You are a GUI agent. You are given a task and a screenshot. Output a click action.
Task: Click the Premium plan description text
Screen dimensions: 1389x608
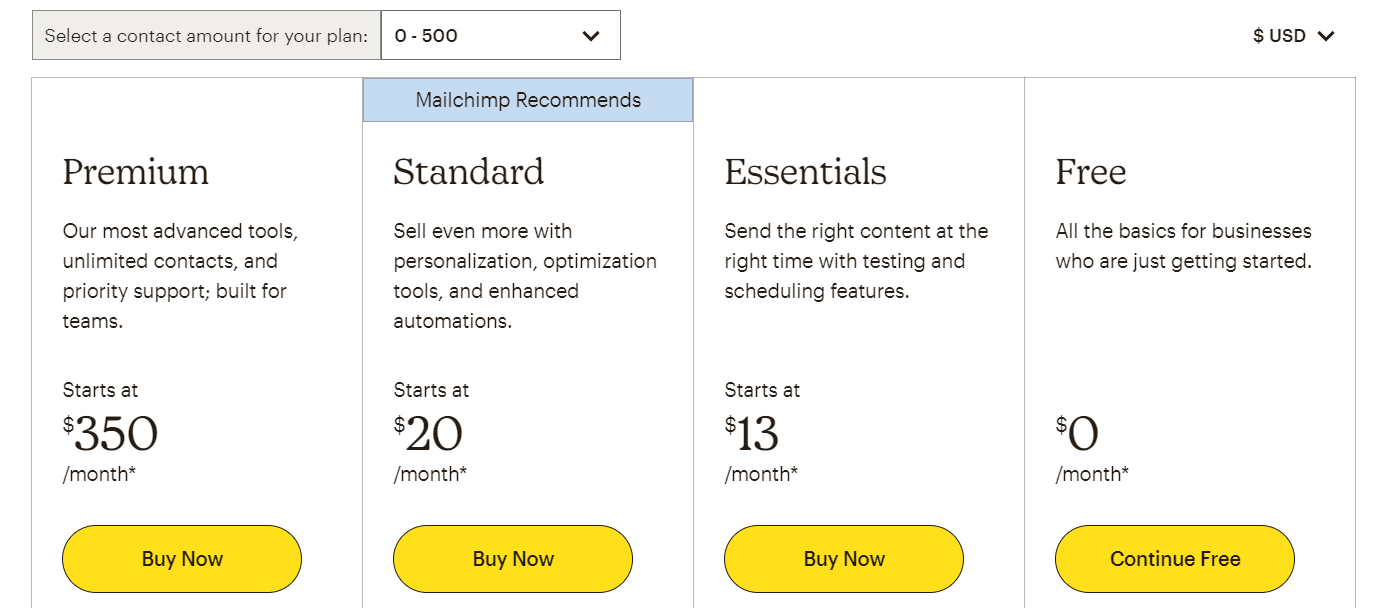click(180, 276)
